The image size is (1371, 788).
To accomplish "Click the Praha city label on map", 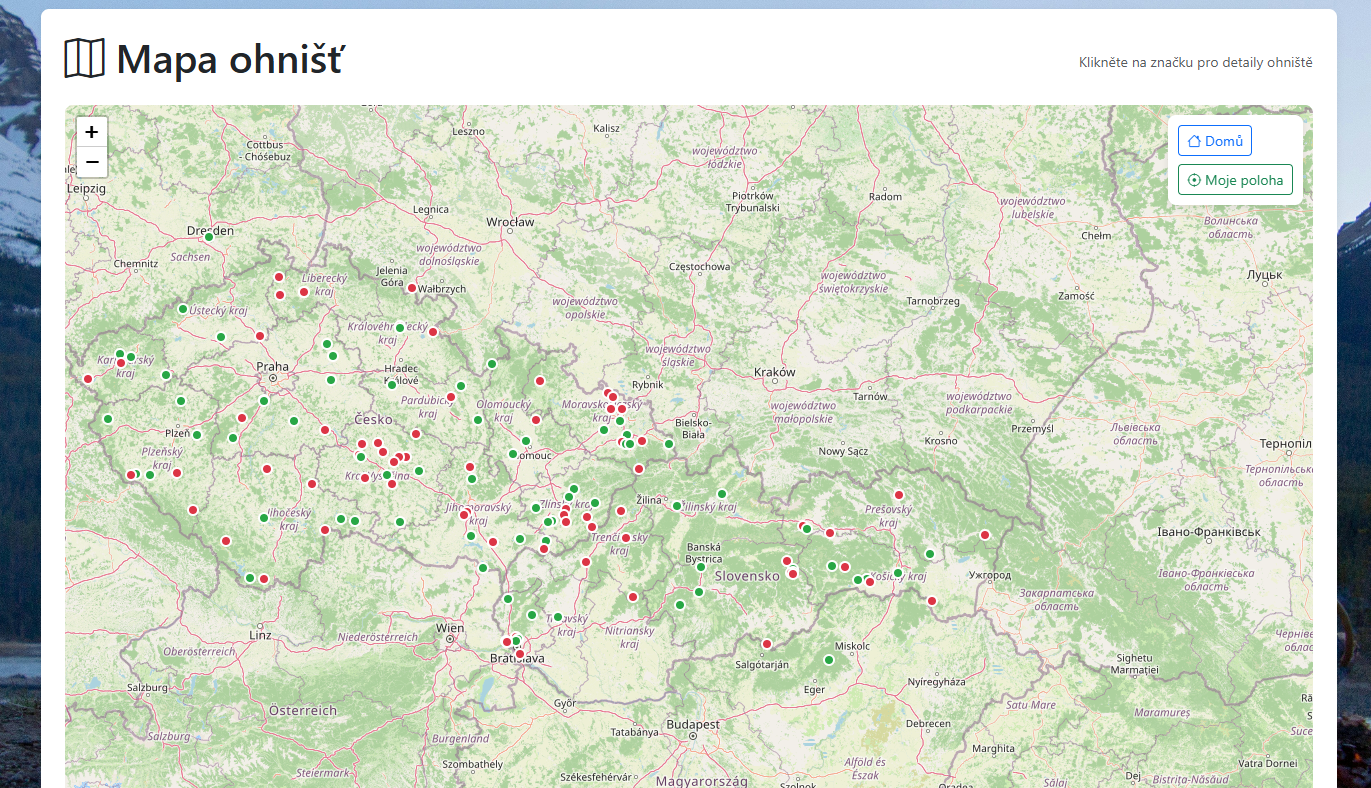I will [272, 367].
